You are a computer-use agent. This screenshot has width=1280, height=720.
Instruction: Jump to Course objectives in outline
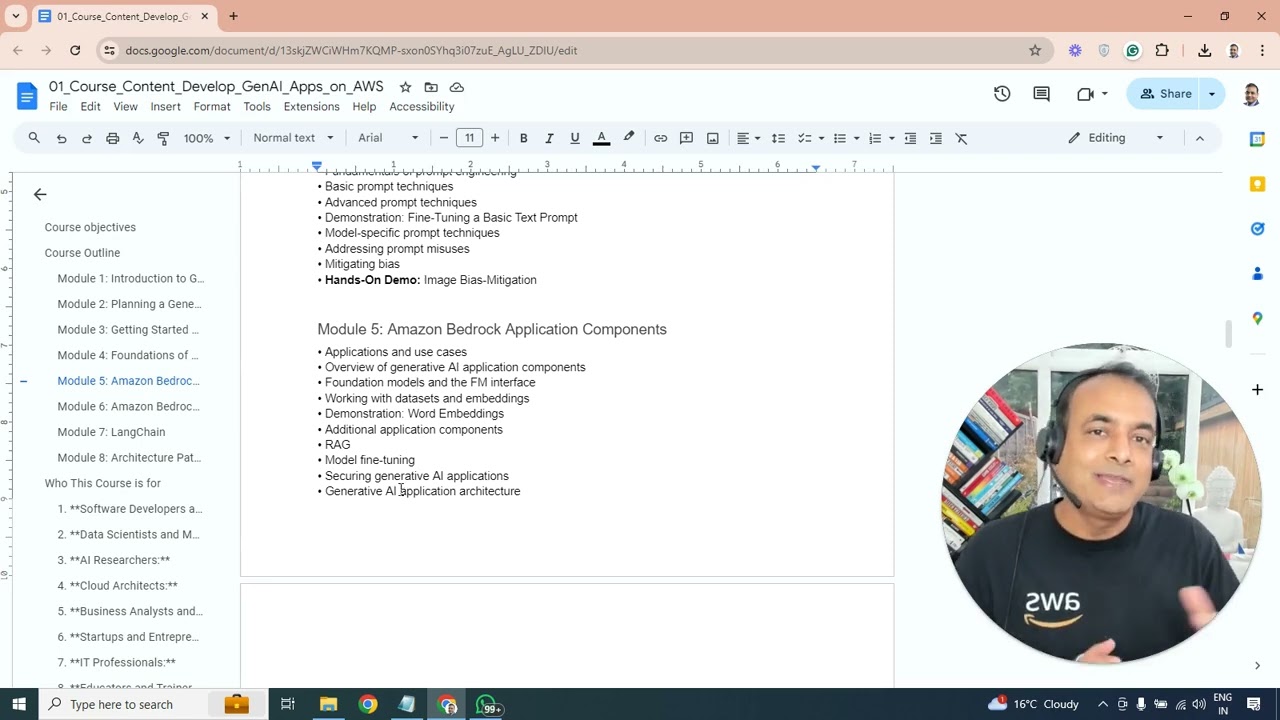(90, 227)
